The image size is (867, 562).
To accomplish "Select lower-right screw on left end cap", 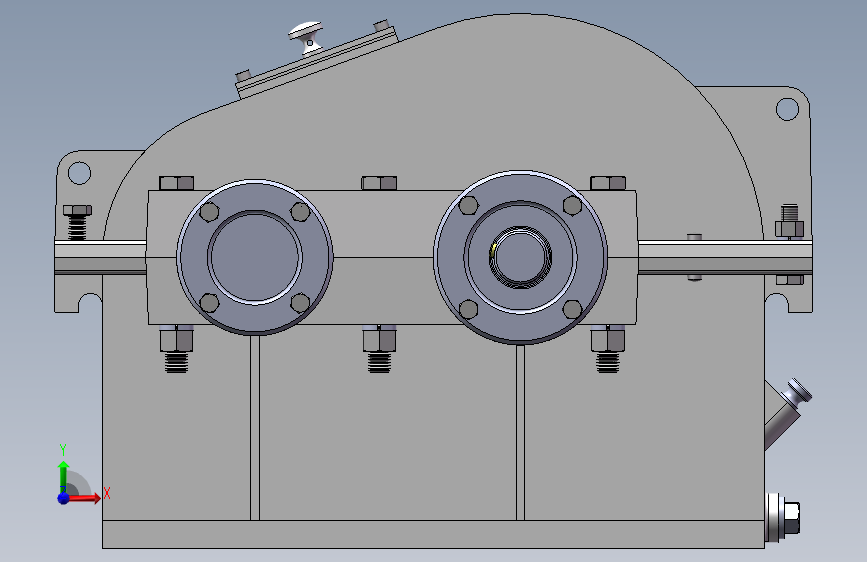I will point(300,303).
